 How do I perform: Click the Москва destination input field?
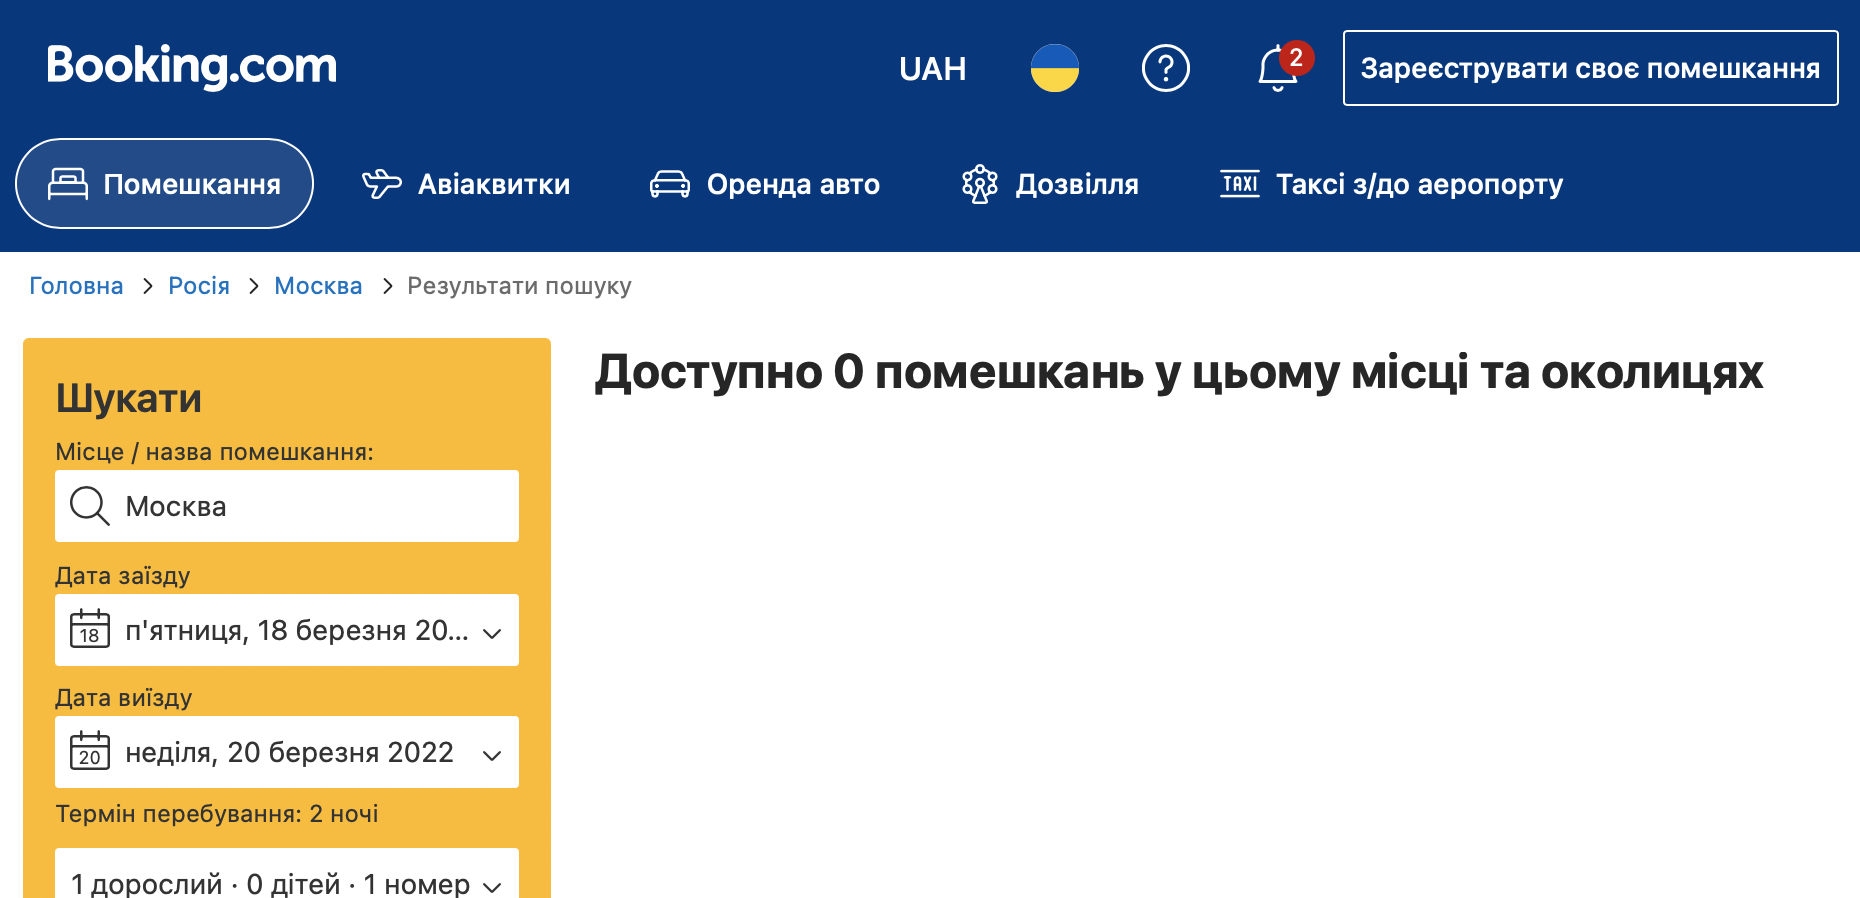click(x=310, y=506)
